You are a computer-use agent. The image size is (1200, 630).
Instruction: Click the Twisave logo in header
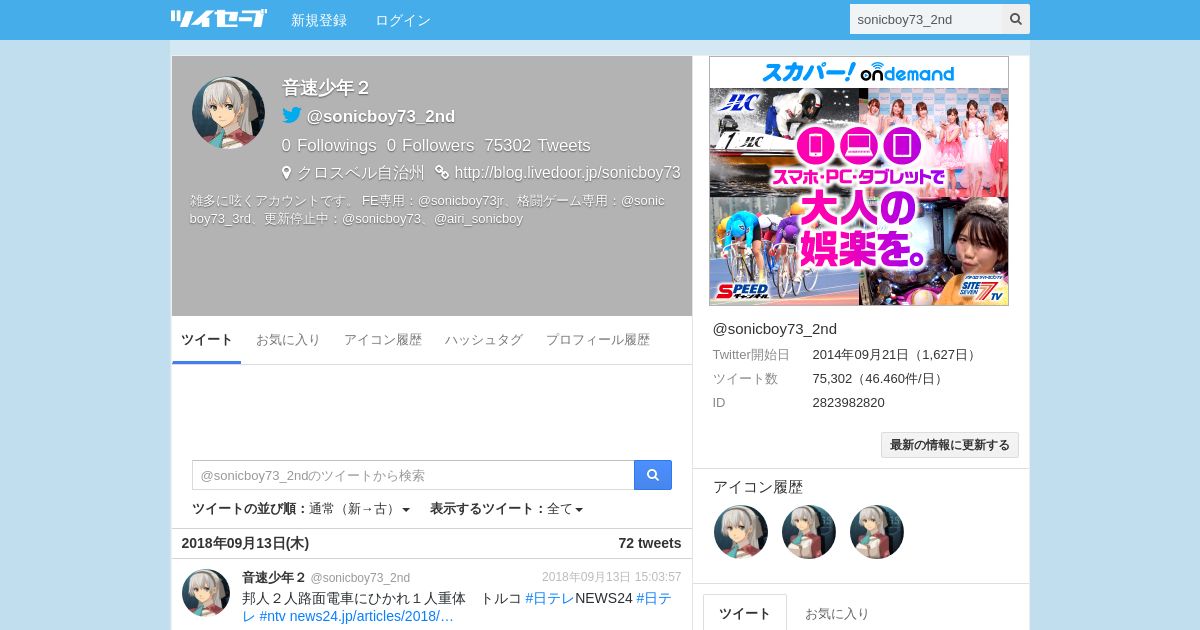pos(218,19)
